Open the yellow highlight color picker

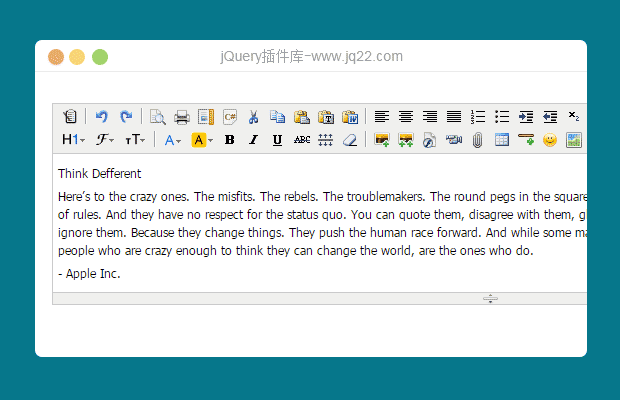pyautogui.click(x=202, y=140)
